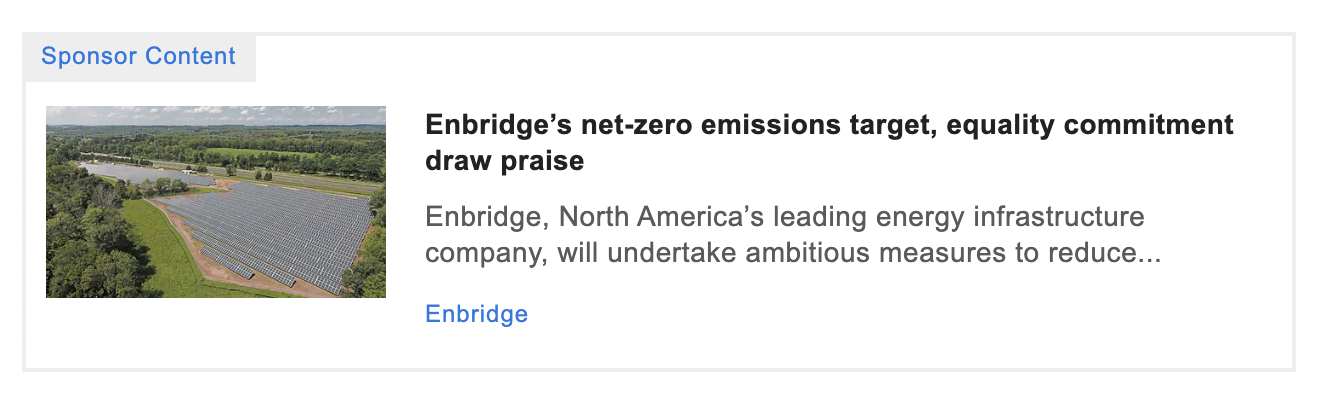This screenshot has height=404, width=1334.
Task: Click the solar panel array in the photo
Action: [270, 230]
